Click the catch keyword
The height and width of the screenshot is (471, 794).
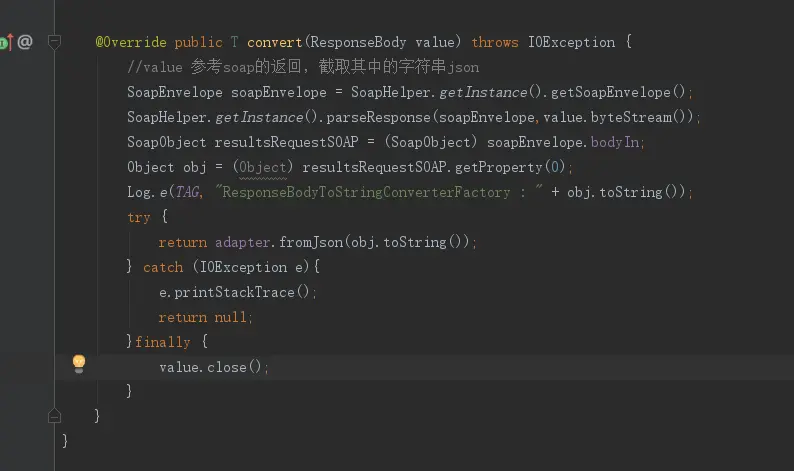pos(163,267)
